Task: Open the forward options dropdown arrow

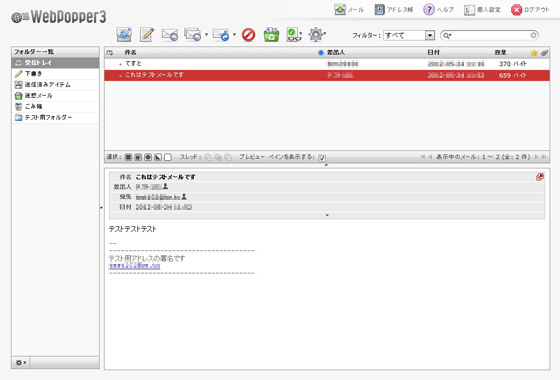Action: tap(234, 35)
